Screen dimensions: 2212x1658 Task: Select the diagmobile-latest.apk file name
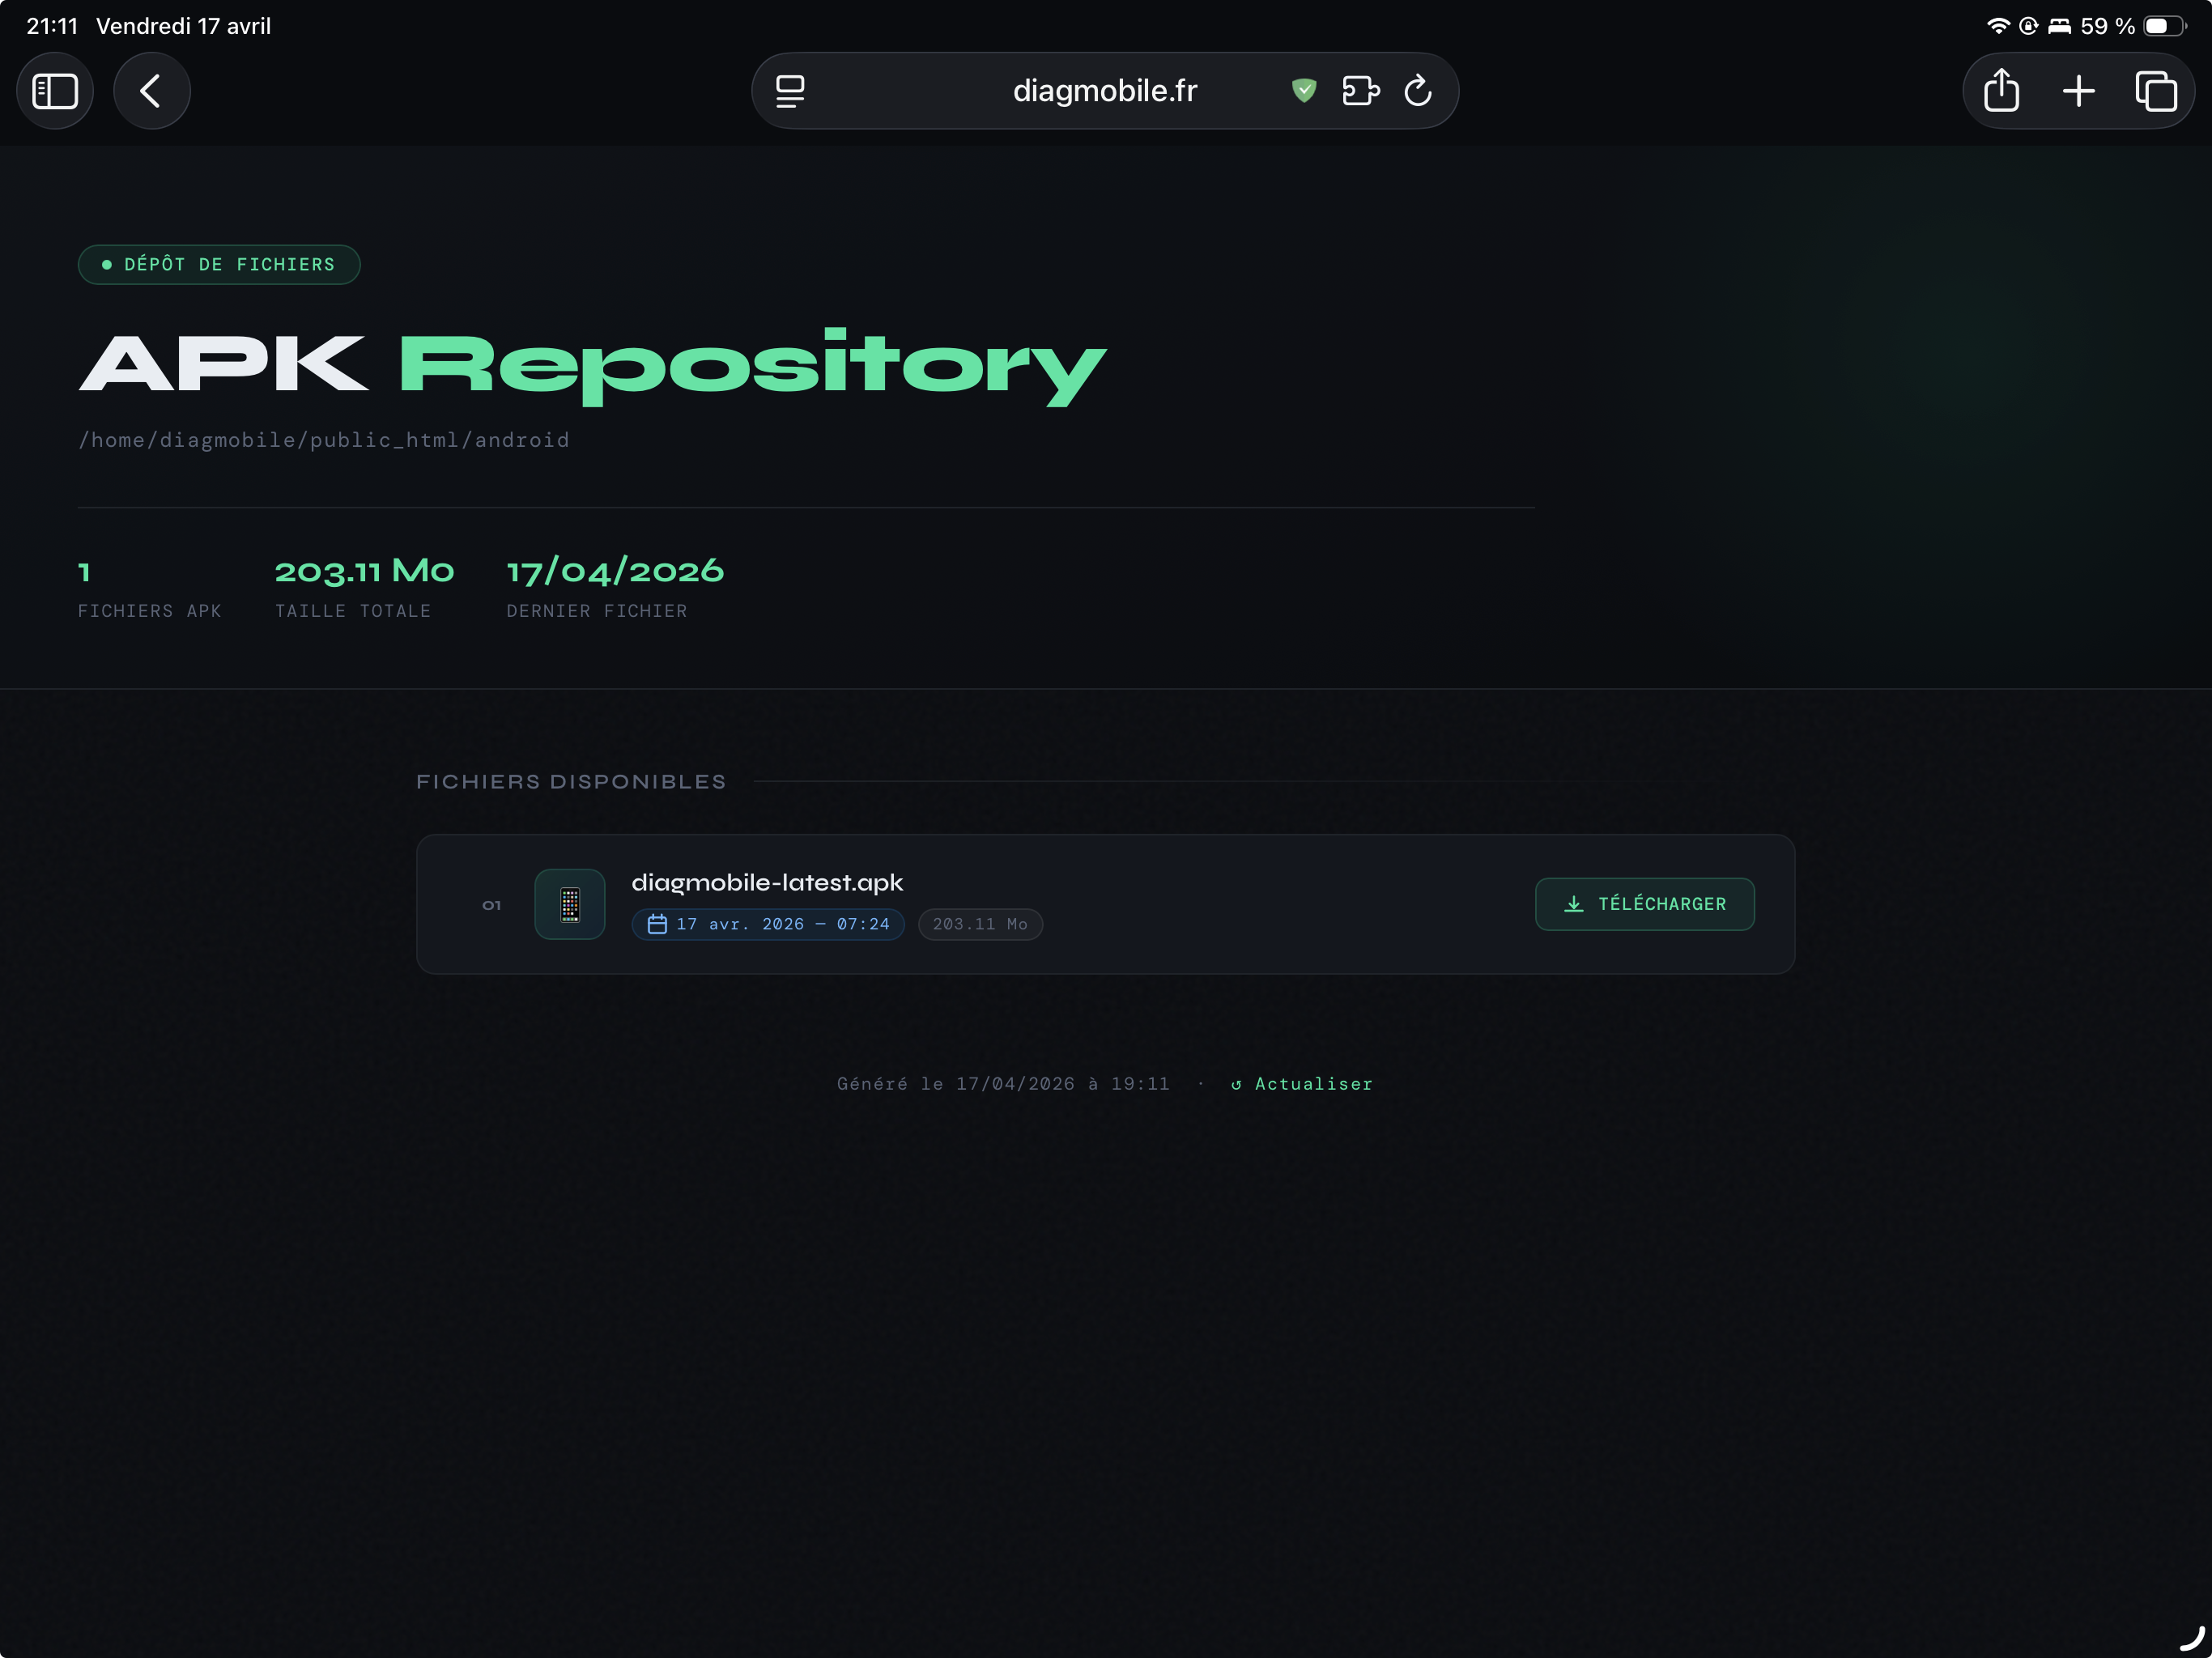point(767,883)
